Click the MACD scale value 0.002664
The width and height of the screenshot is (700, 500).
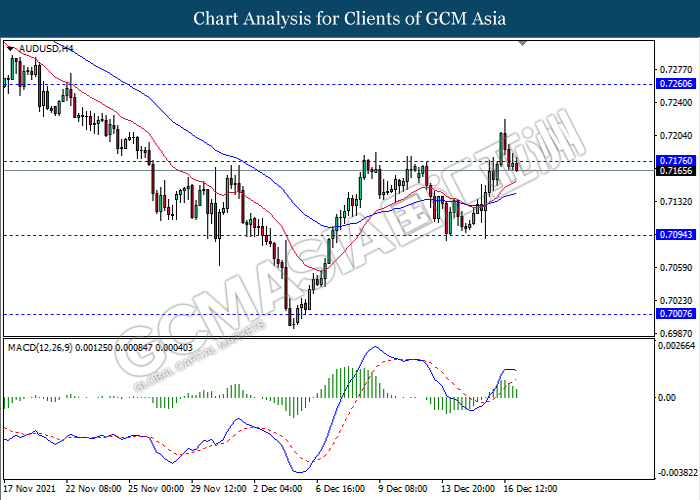[677, 346]
